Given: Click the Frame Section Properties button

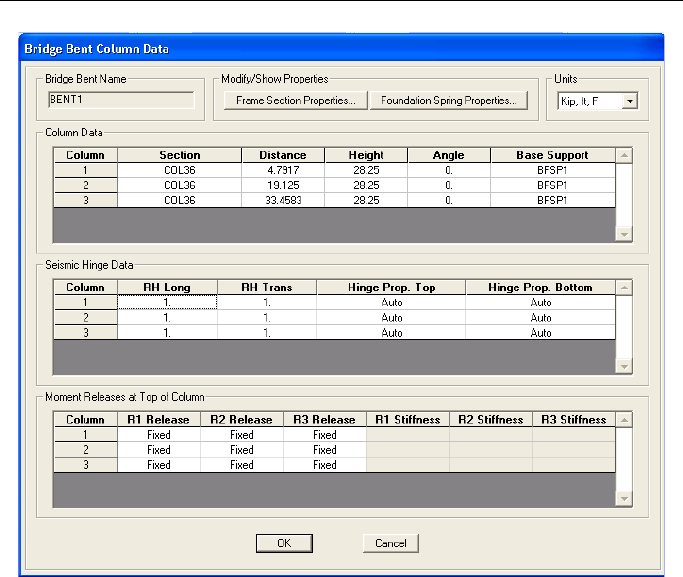Looking at the screenshot, I should 296,100.
